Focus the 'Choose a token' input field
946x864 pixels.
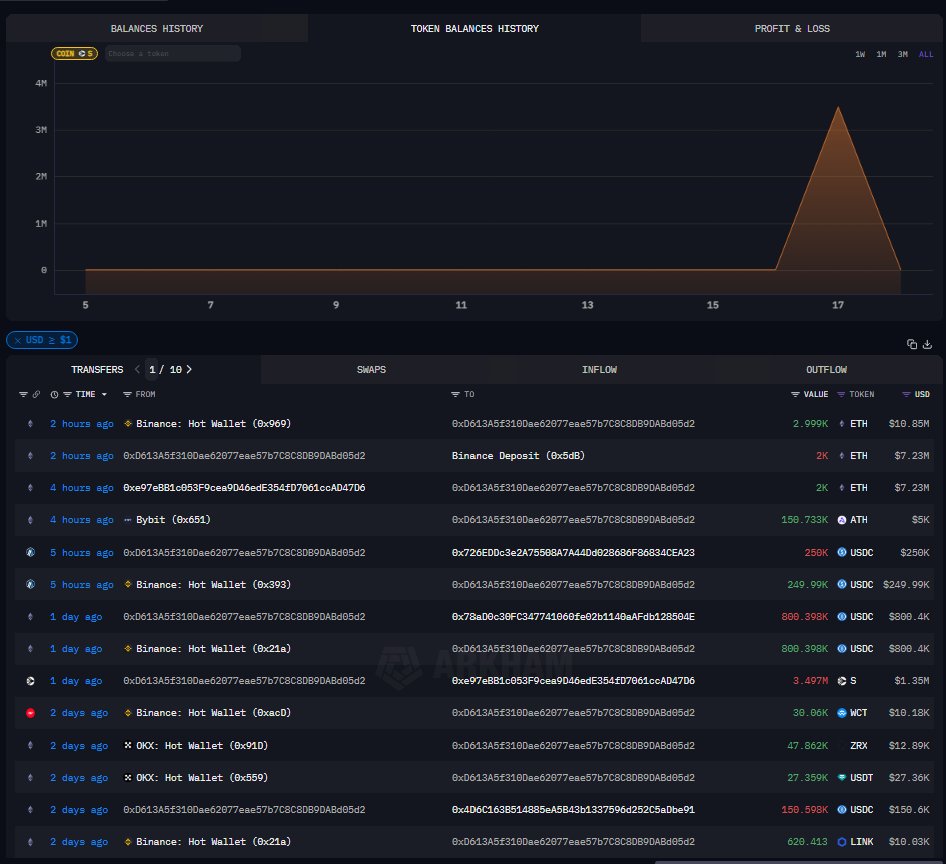tap(173, 54)
